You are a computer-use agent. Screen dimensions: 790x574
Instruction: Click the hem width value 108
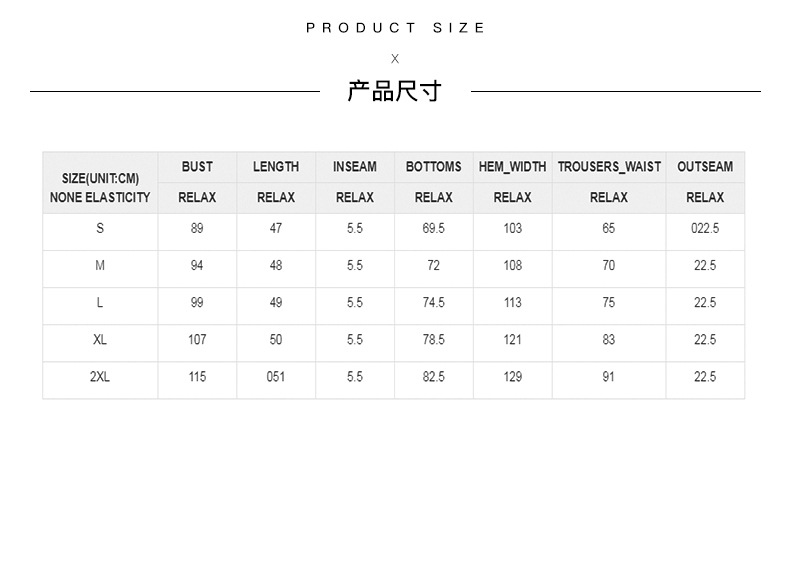tap(513, 266)
